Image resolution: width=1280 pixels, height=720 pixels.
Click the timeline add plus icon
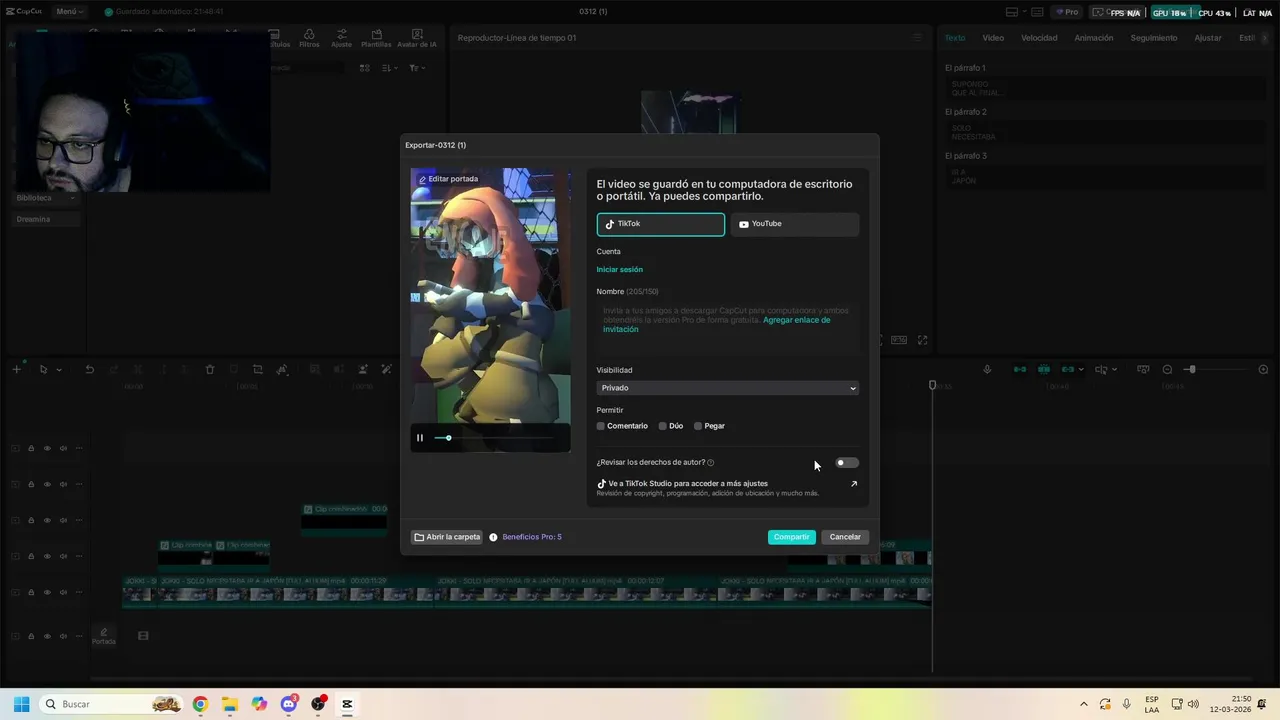click(x=16, y=370)
